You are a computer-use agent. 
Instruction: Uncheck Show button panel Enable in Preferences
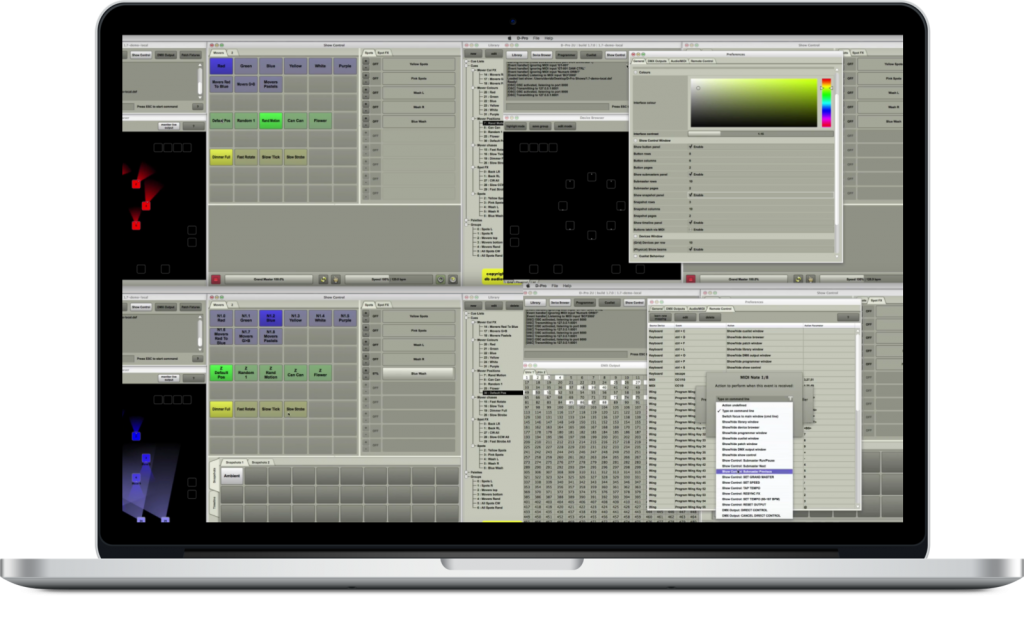pos(691,147)
